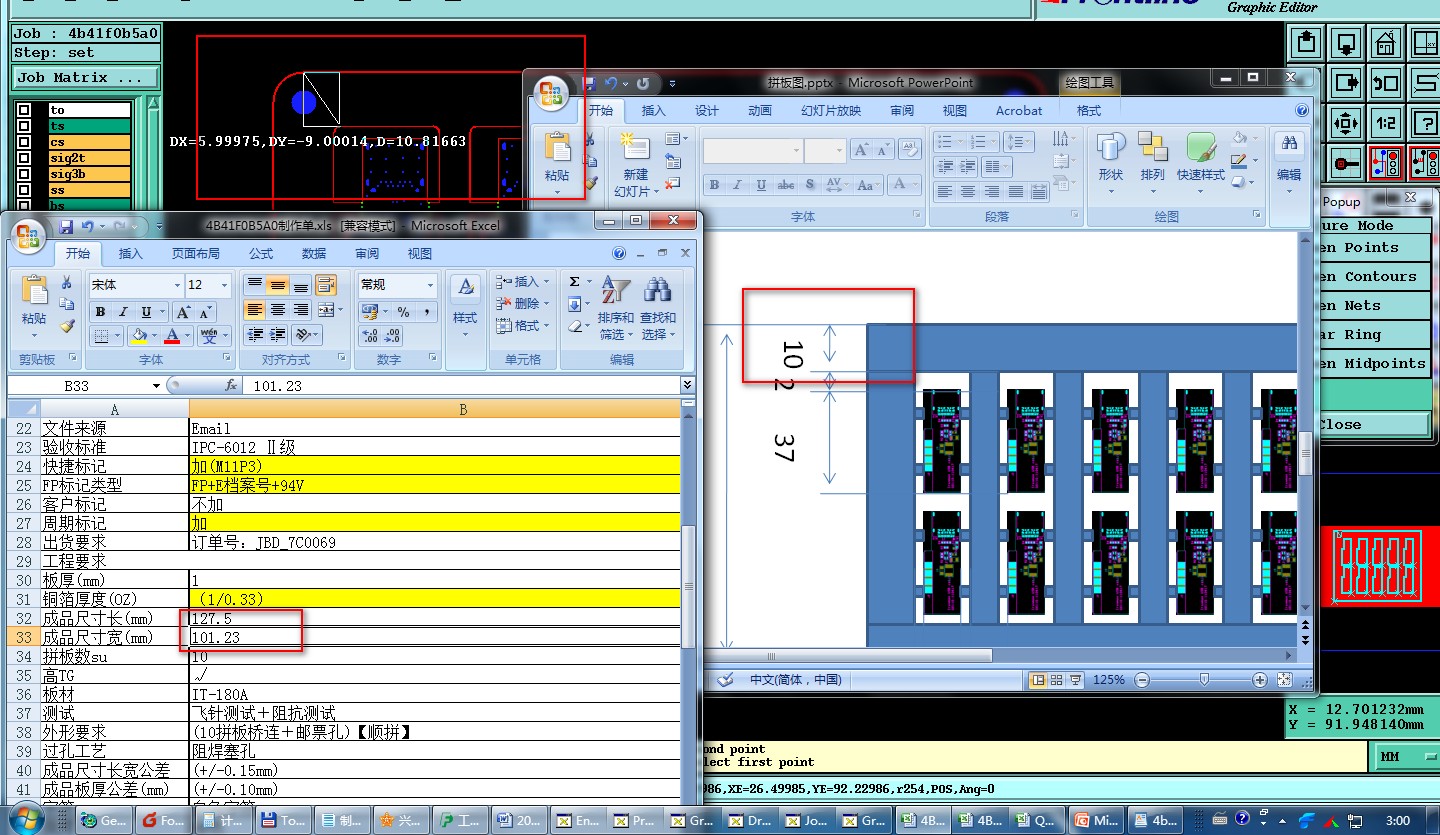Increase font size in Excel ribbon

(183, 311)
